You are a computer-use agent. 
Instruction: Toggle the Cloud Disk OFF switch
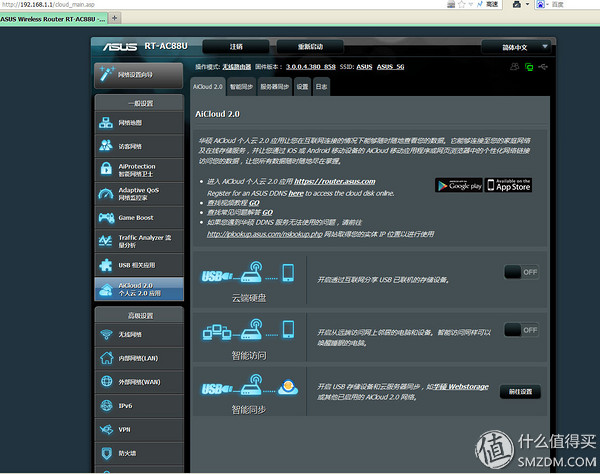pyautogui.click(x=522, y=272)
